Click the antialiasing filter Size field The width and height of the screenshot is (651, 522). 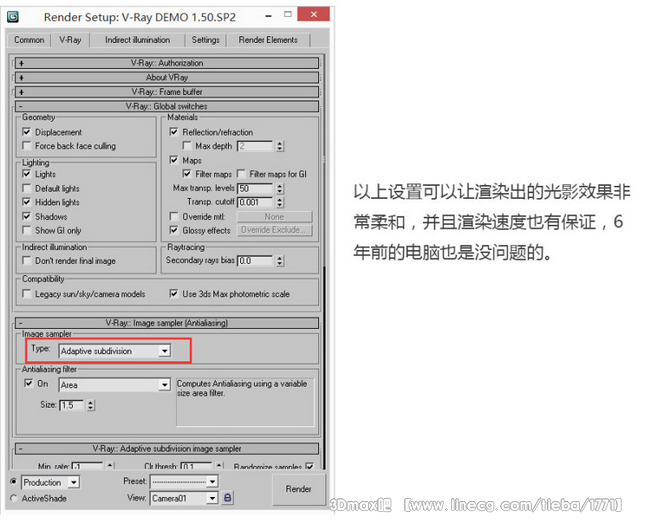[71, 405]
